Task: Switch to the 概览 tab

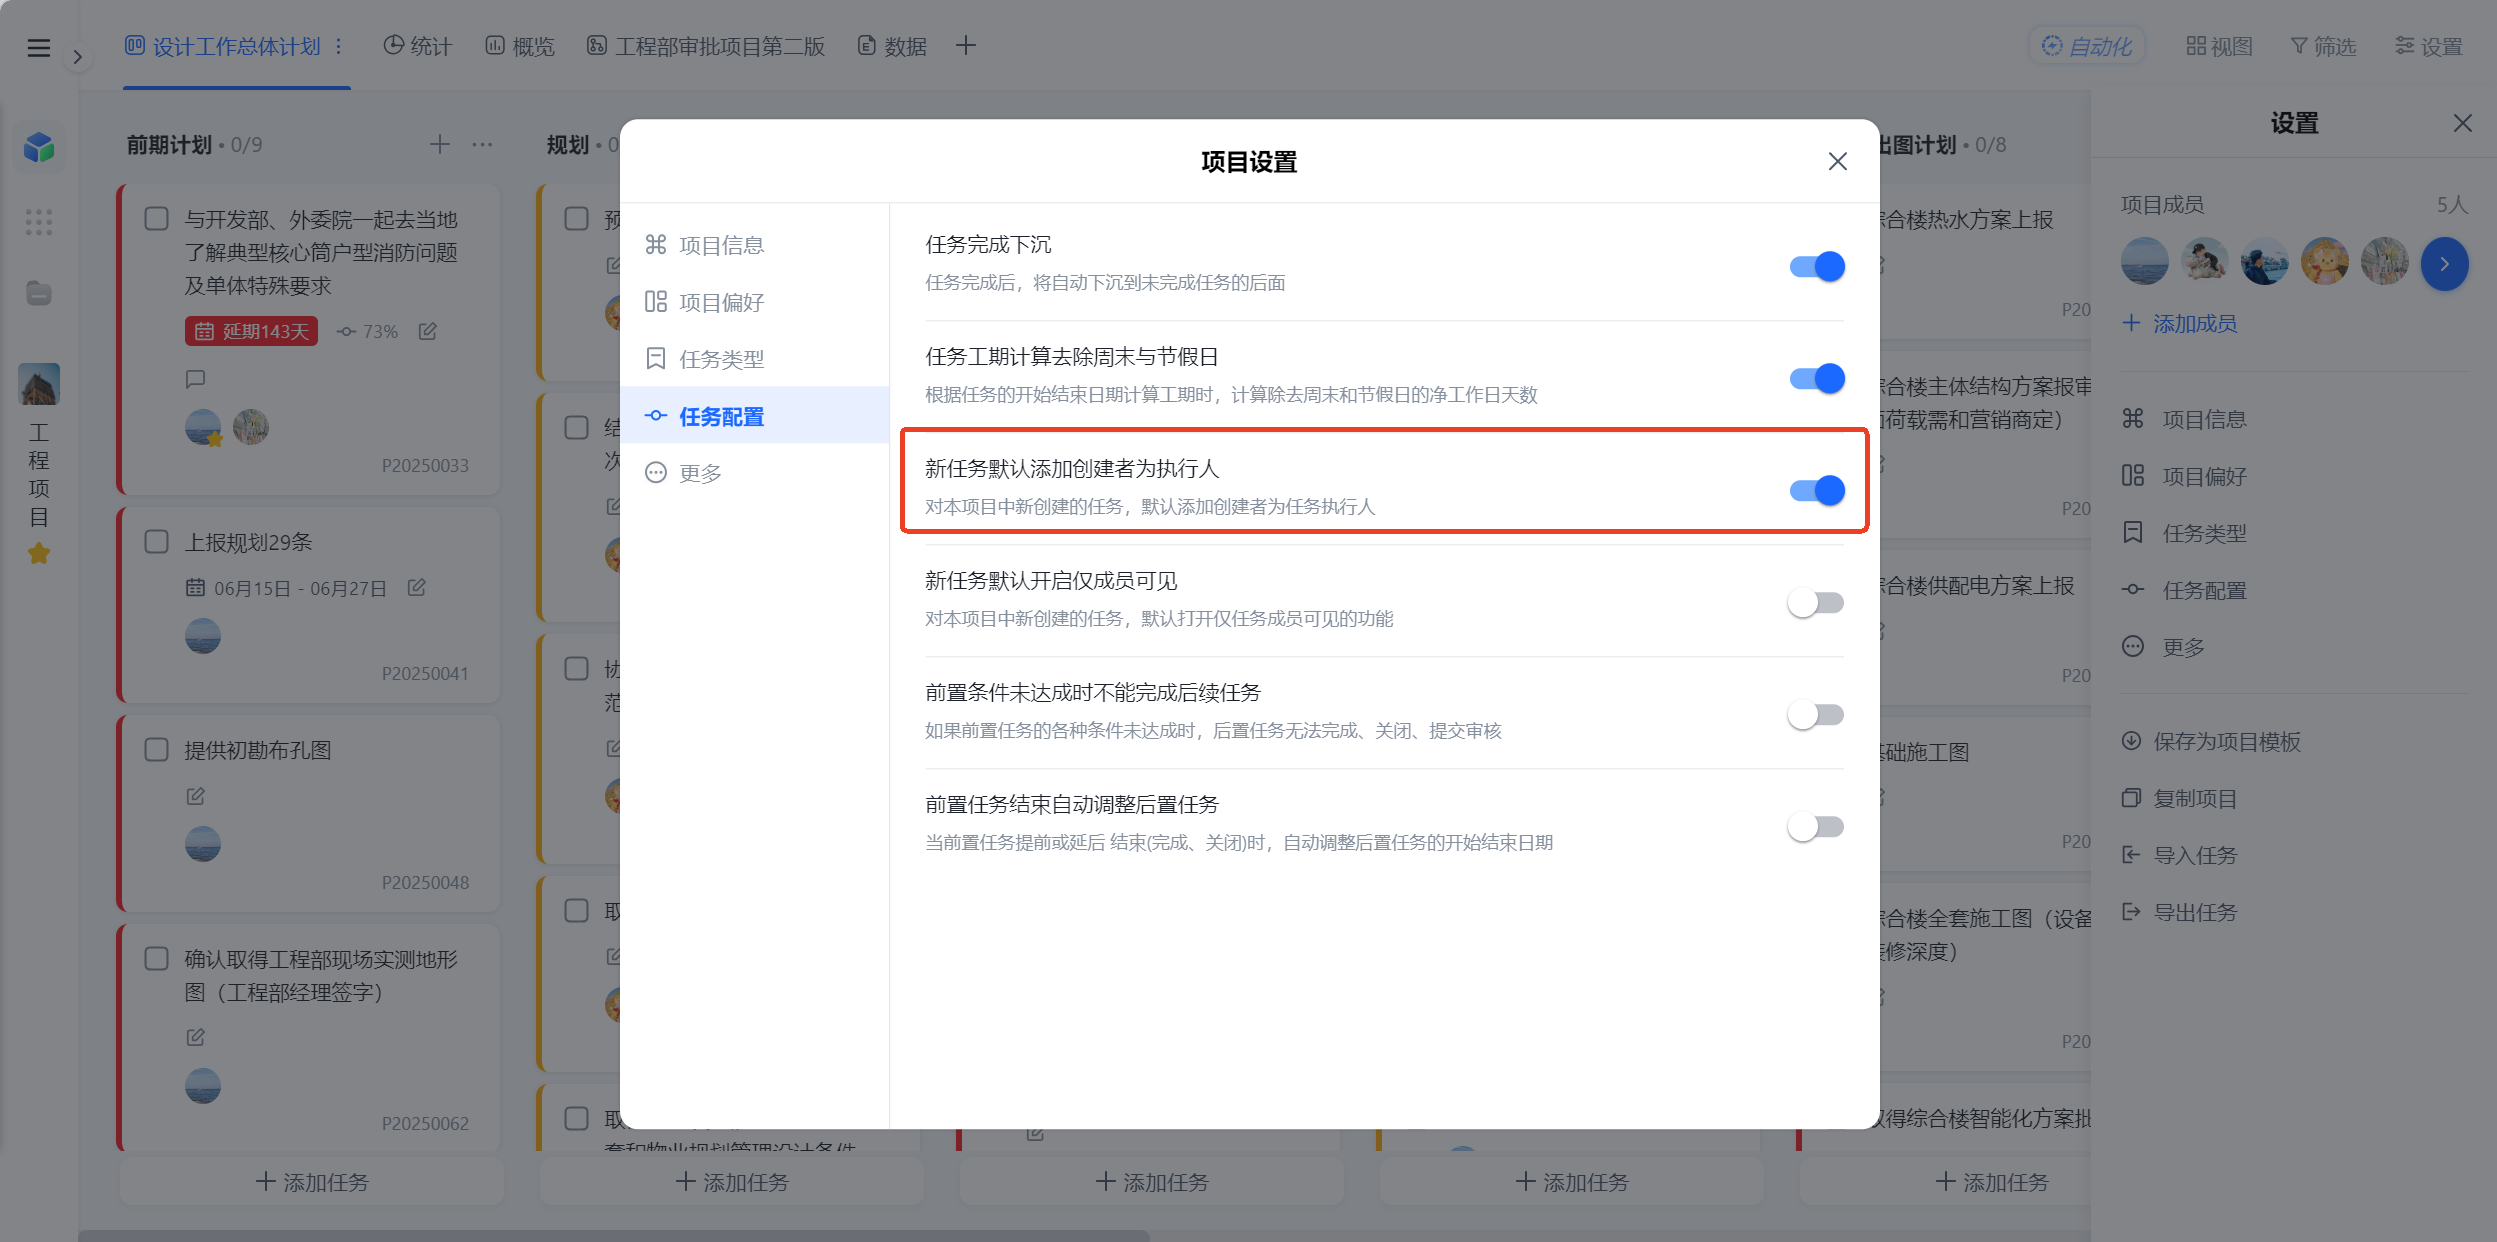Action: (520, 46)
